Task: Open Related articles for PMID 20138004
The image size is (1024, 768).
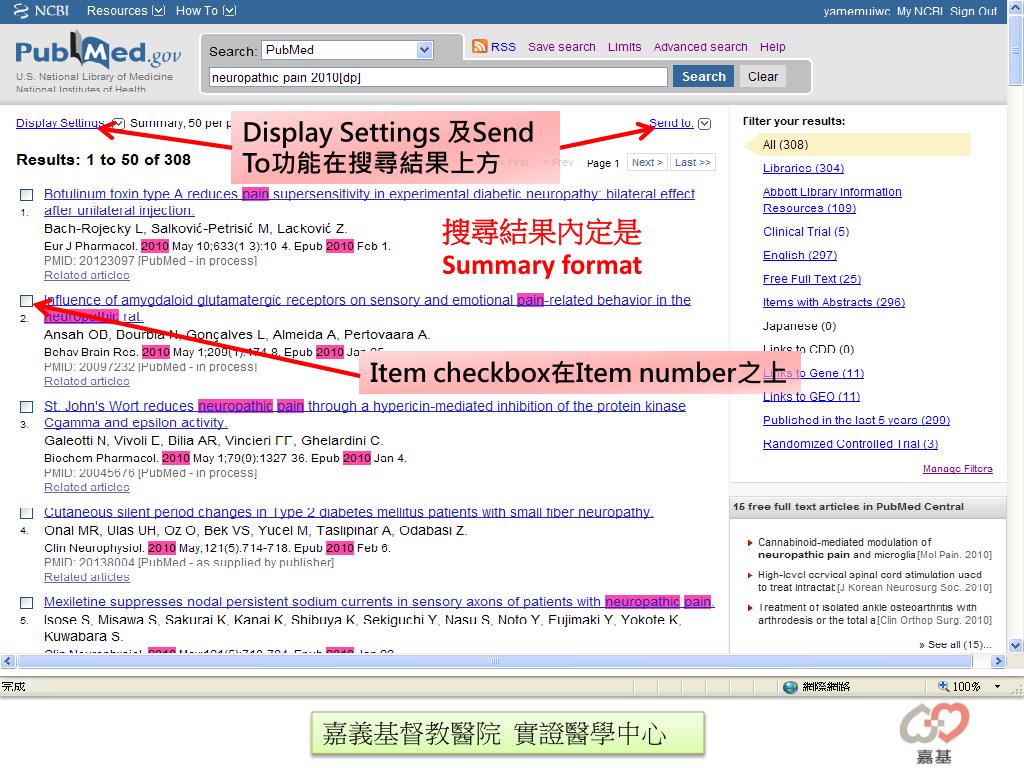Action: (87, 577)
